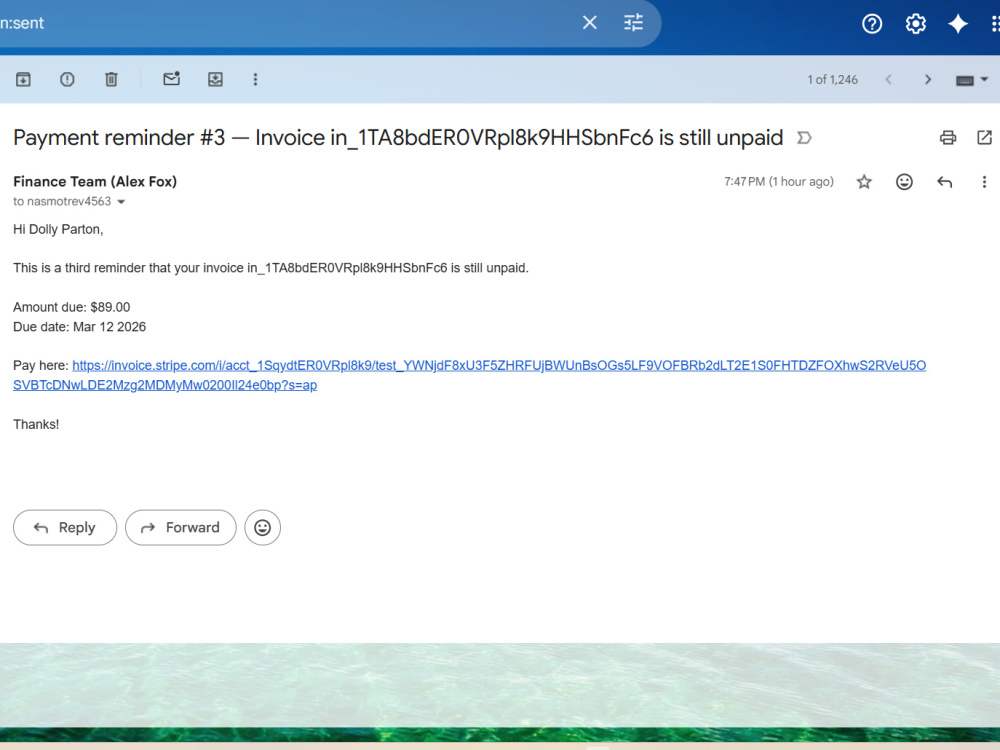Report this email as spam
1000x750 pixels.
67,79
